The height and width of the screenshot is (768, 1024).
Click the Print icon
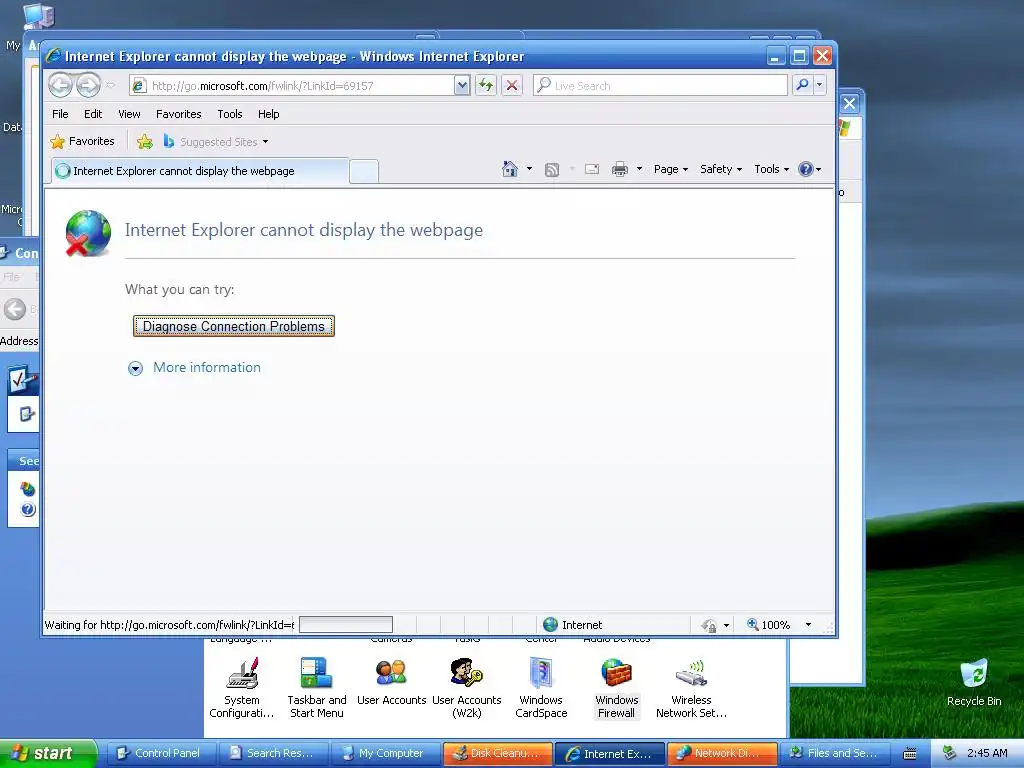(x=620, y=170)
